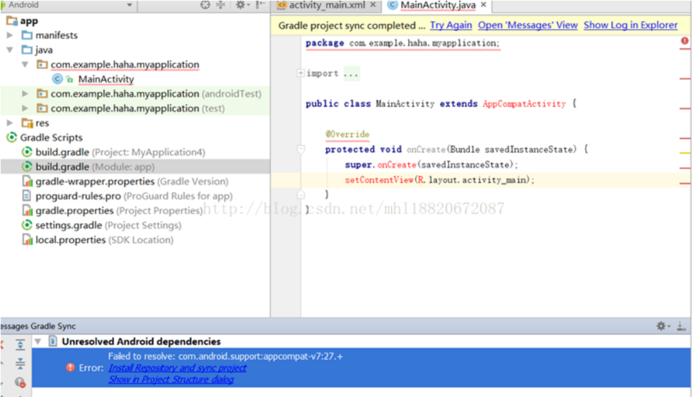Select Gradle Scripts node

point(51,138)
